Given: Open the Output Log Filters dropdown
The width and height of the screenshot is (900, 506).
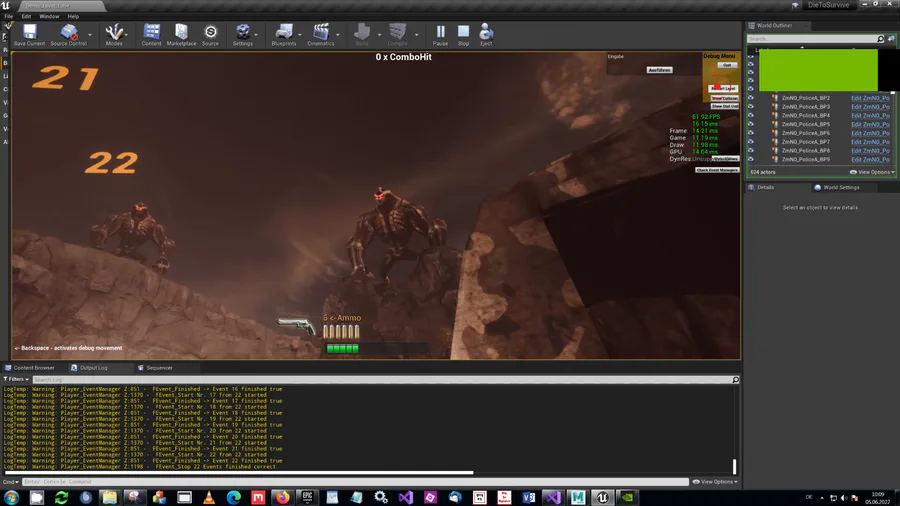Looking at the screenshot, I should point(15,379).
